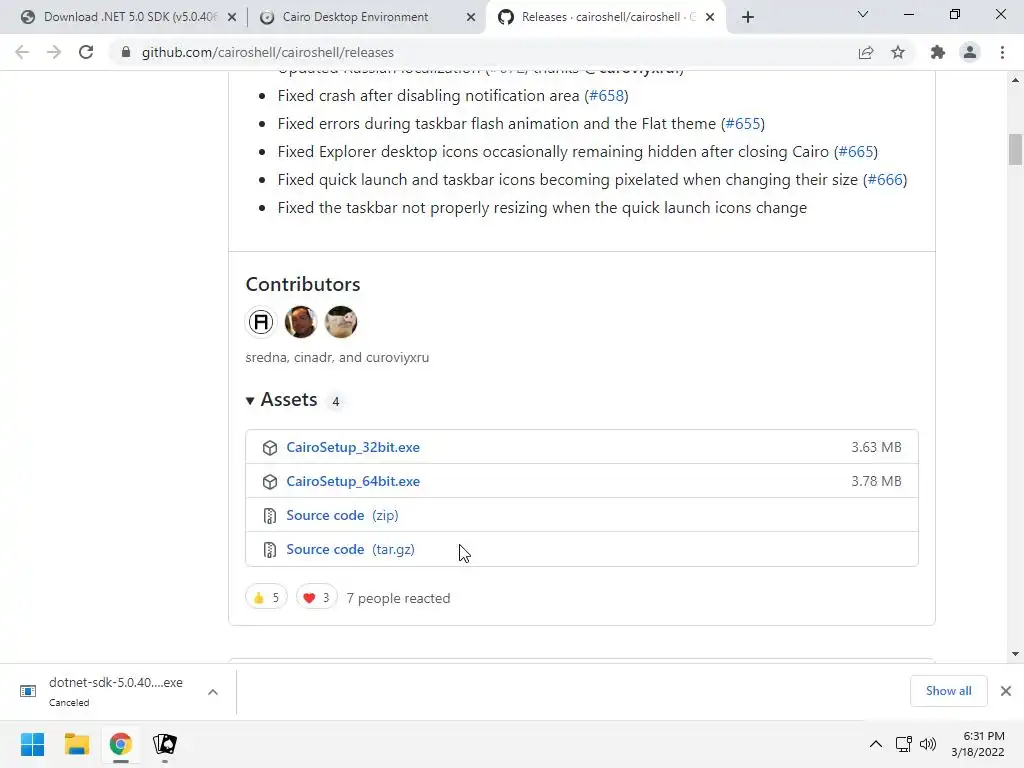Reload the page with the refresh icon

tap(86, 53)
